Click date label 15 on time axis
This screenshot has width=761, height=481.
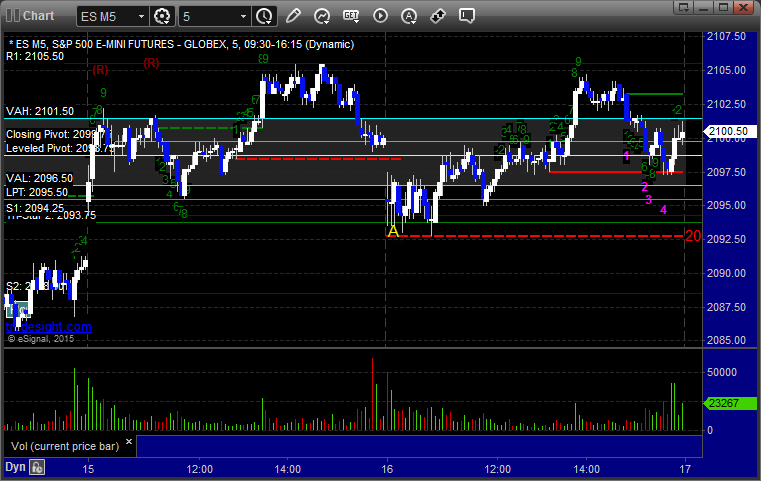[88, 469]
